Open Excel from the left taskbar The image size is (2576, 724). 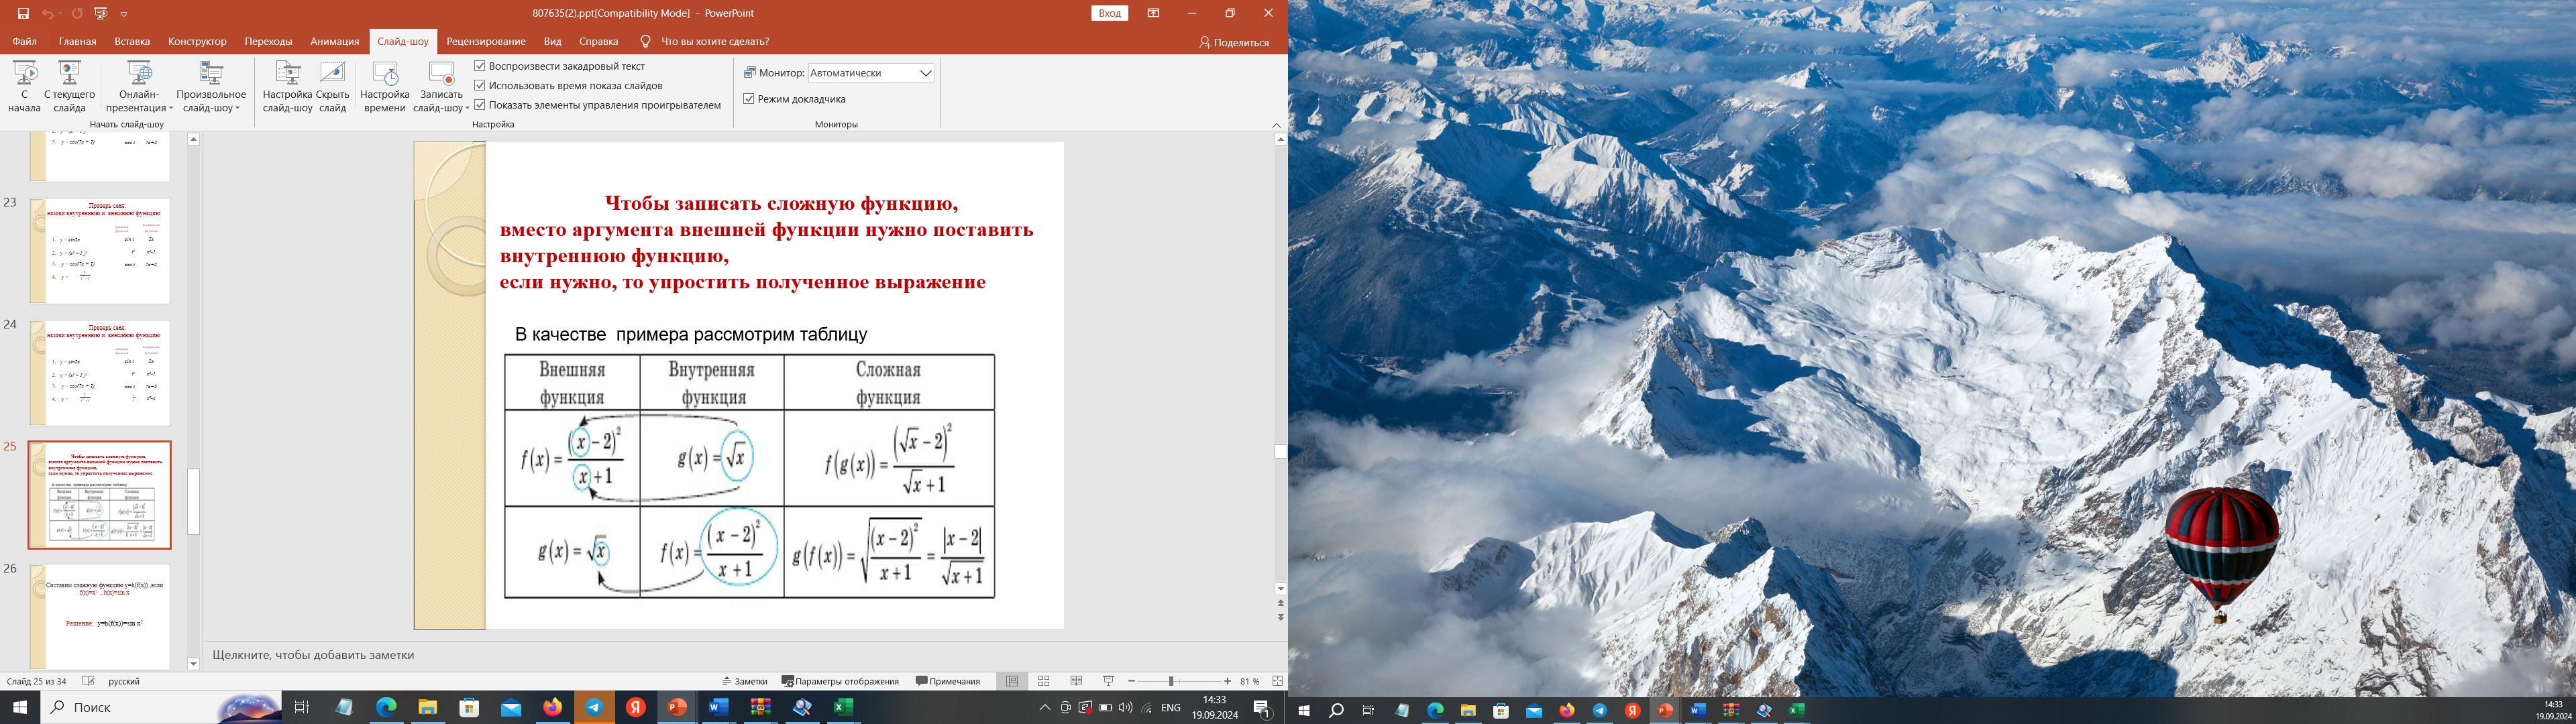[x=843, y=707]
